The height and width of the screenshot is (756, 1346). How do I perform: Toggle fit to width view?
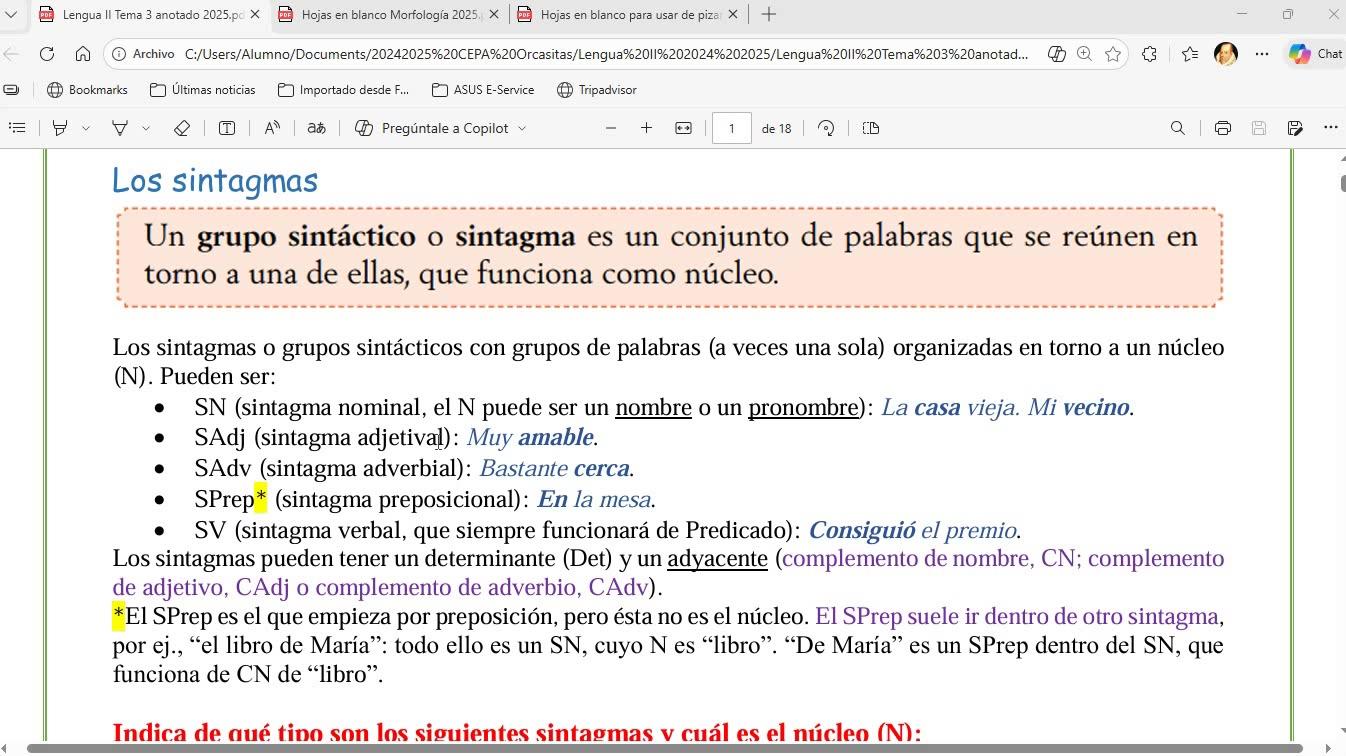tap(684, 128)
